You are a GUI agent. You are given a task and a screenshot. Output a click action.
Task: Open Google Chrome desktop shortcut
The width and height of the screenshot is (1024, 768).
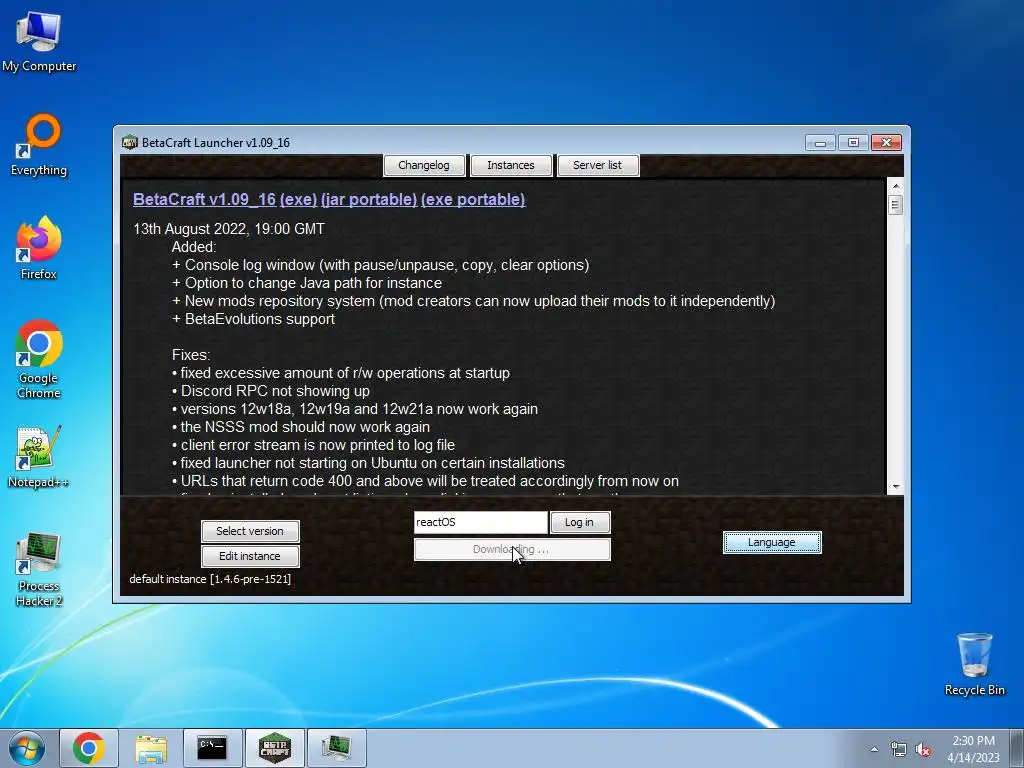coord(39,359)
